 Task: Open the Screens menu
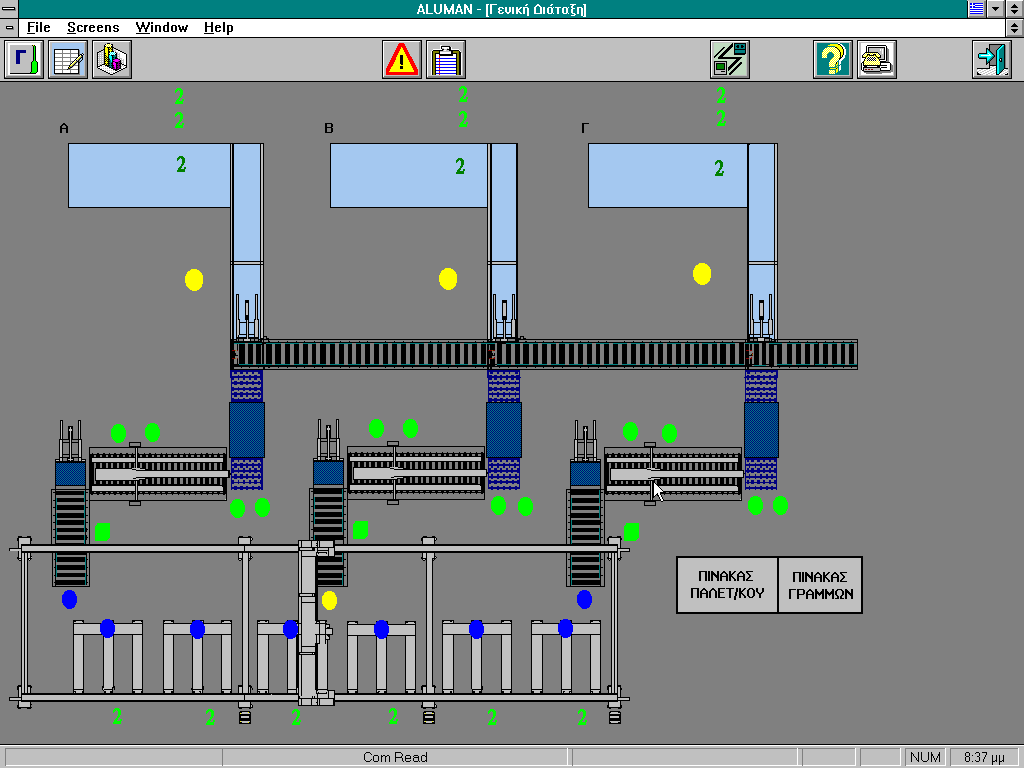(92, 28)
